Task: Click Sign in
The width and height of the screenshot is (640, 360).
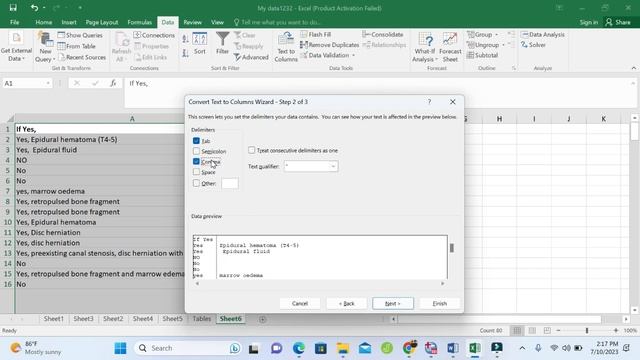Action: tap(589, 22)
